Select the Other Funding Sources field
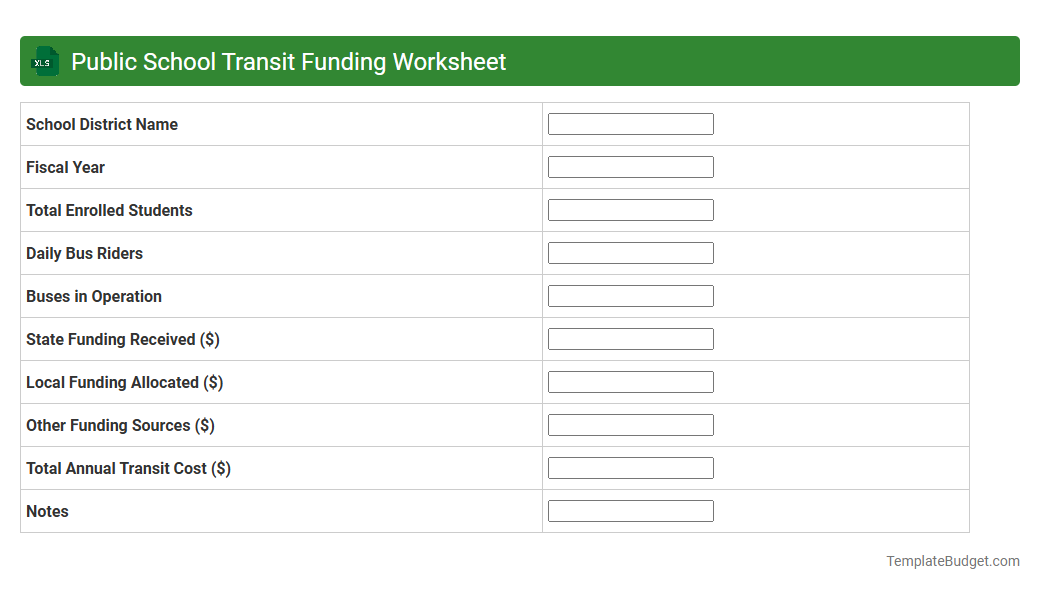 (630, 424)
